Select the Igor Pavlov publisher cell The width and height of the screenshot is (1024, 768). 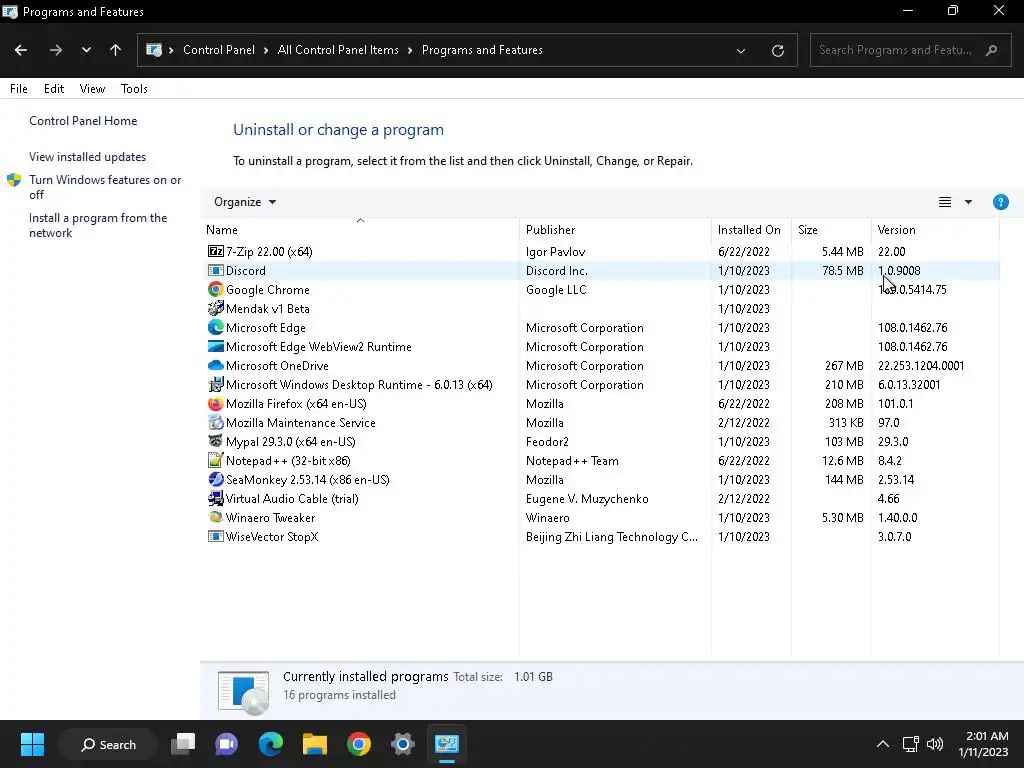pyautogui.click(x=555, y=251)
